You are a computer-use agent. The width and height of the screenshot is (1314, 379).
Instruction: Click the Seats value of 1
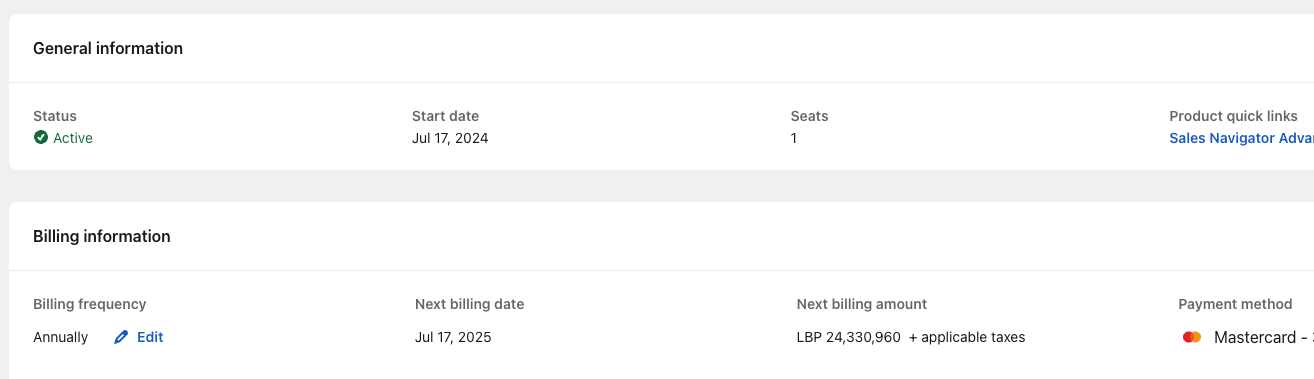coord(794,138)
